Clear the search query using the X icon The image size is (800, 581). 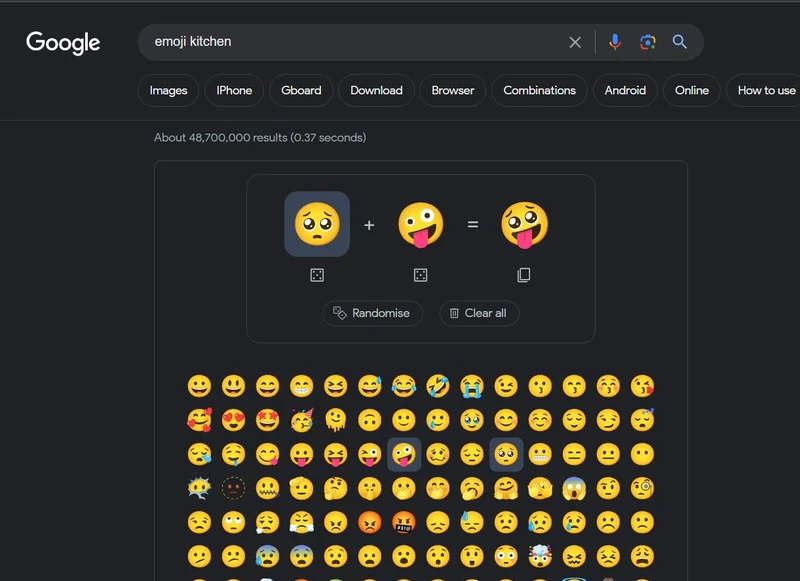click(x=575, y=42)
